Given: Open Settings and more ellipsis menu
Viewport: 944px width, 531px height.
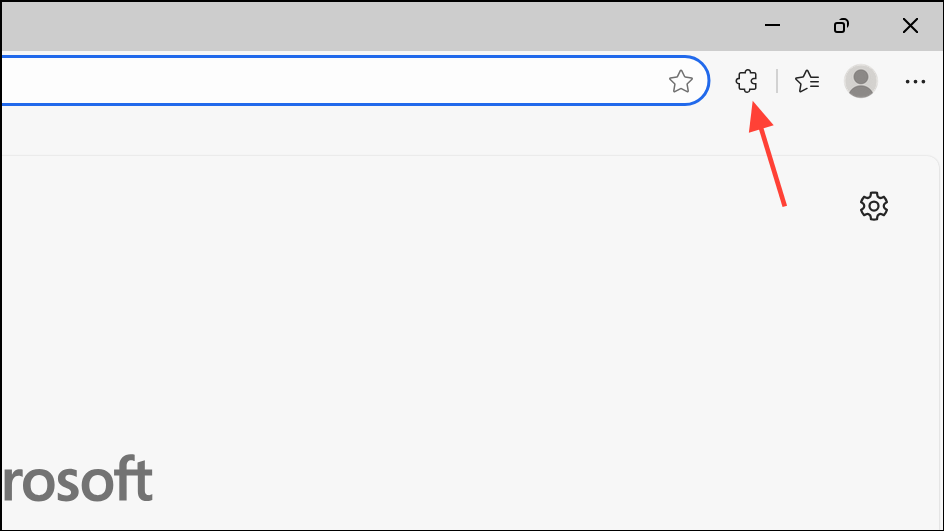Looking at the screenshot, I should point(915,81).
